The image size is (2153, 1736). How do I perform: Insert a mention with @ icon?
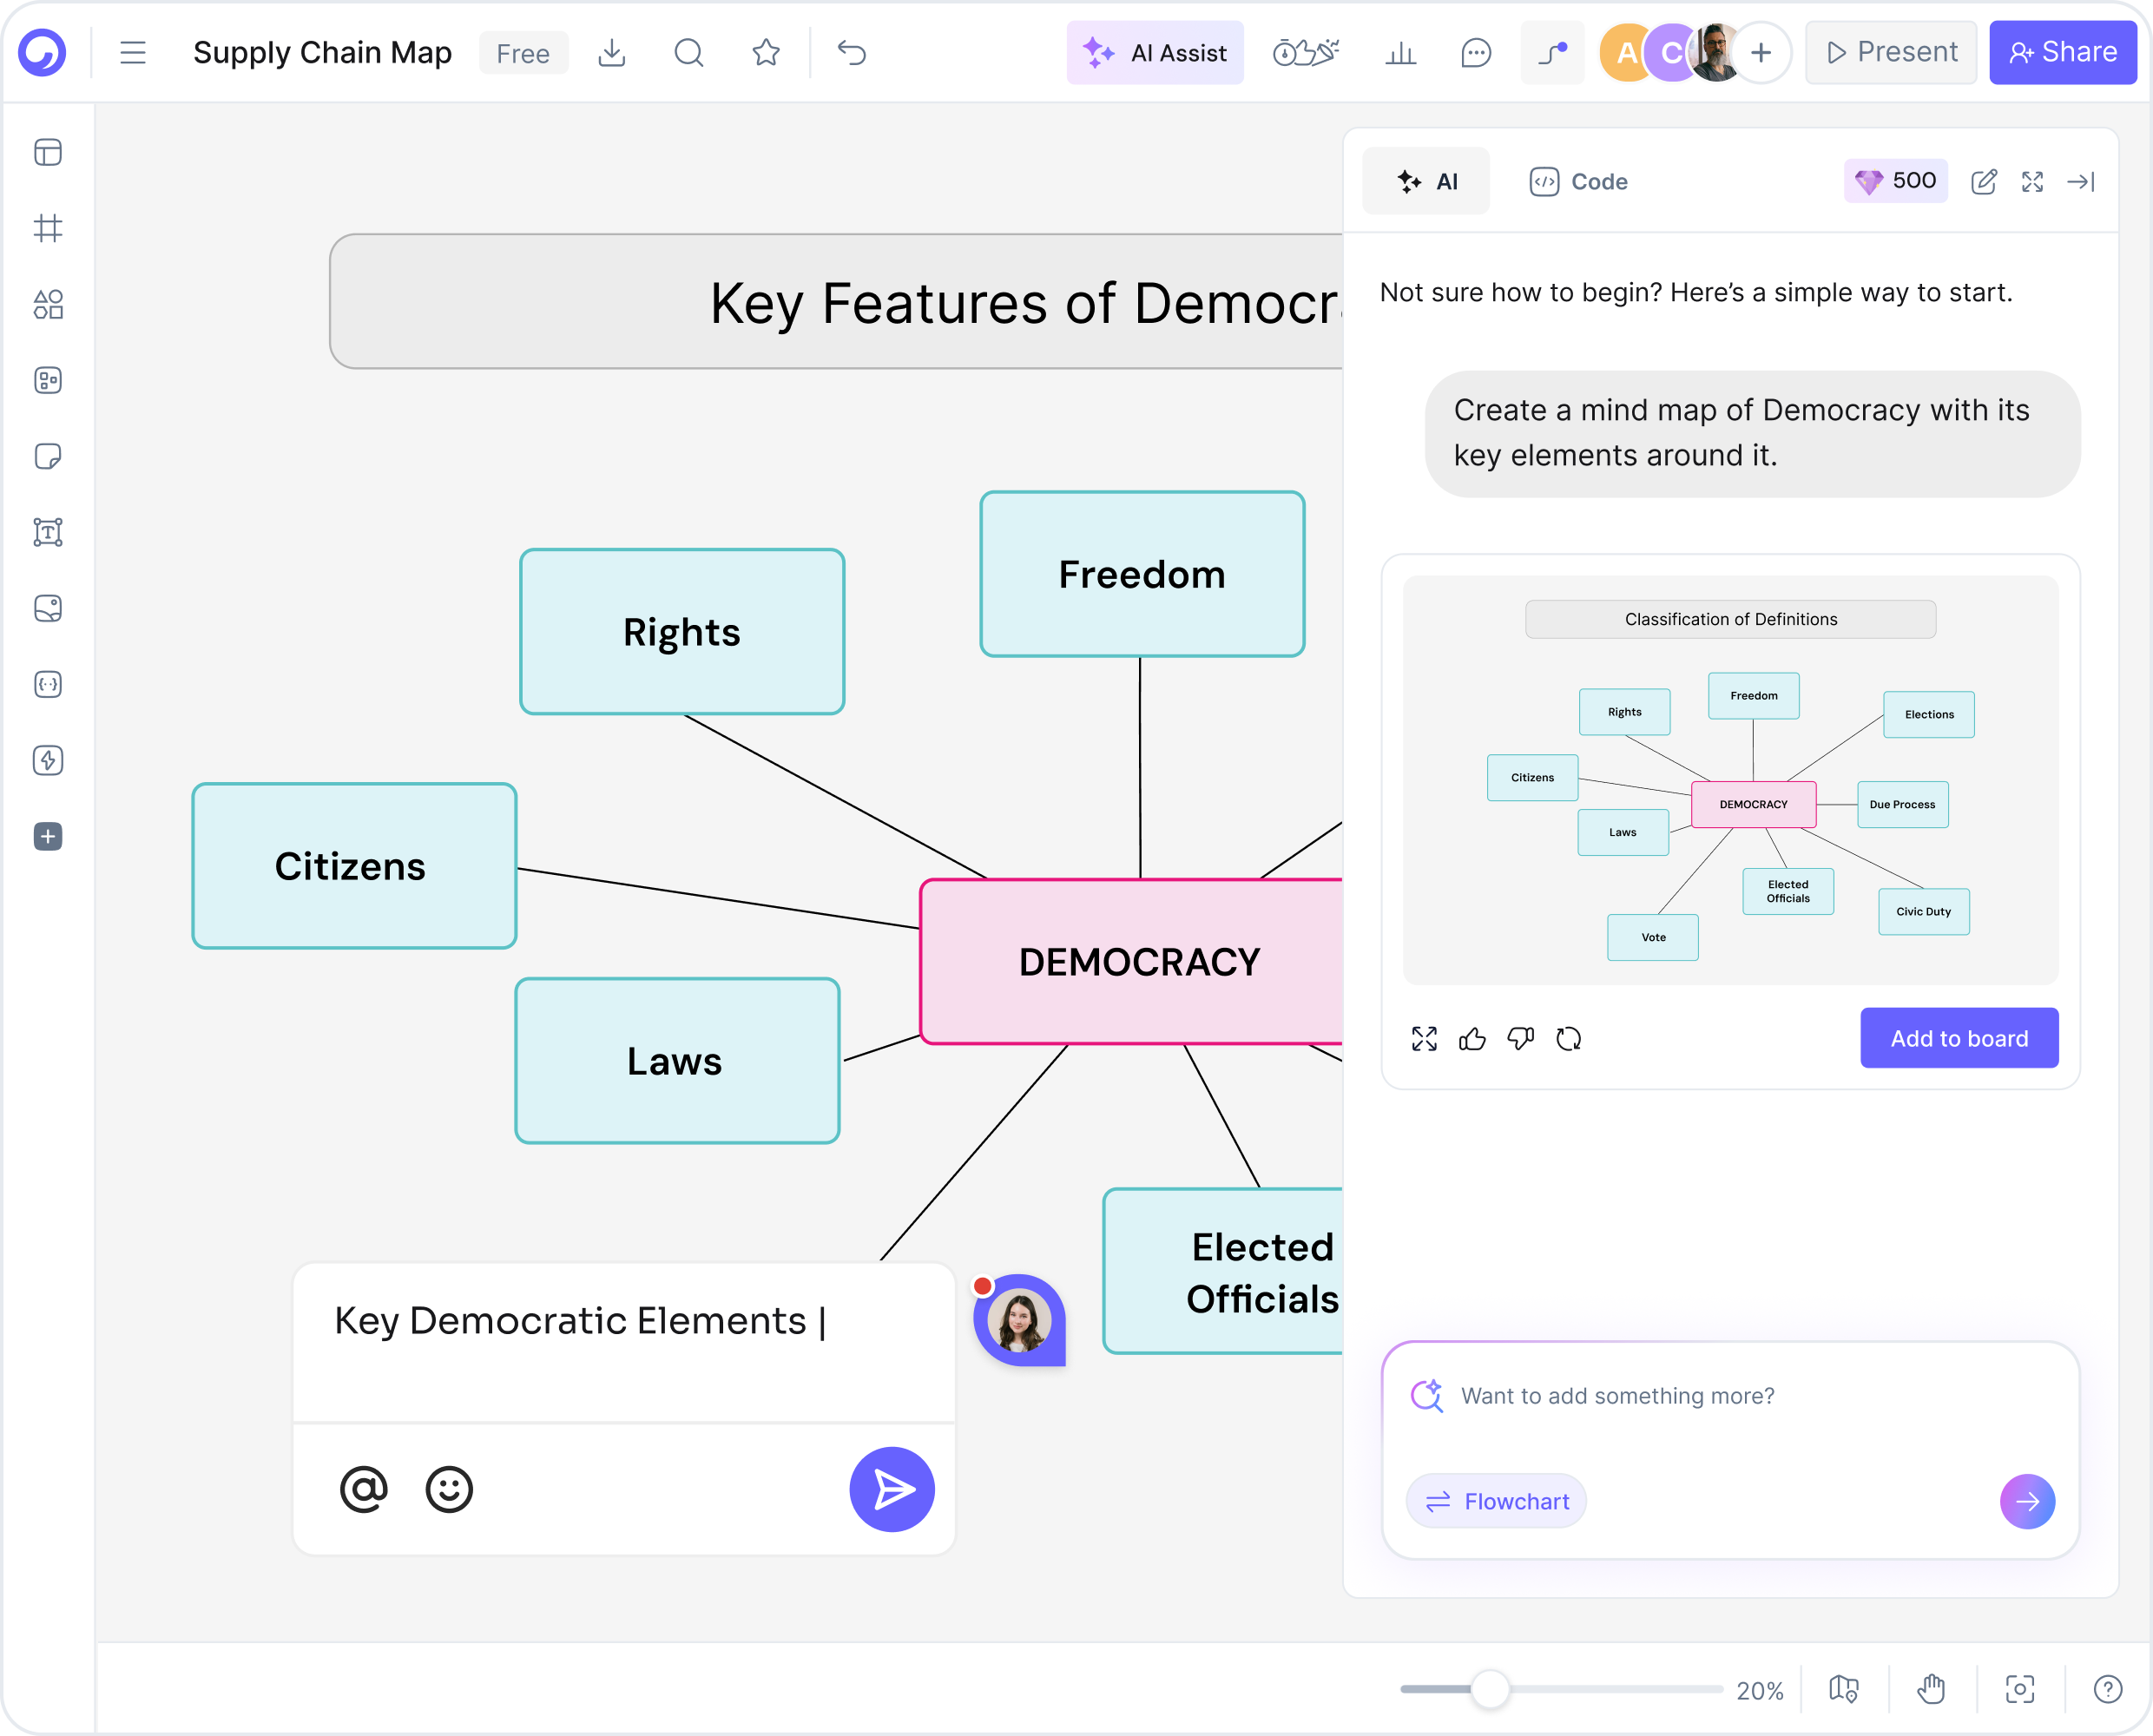363,1490
